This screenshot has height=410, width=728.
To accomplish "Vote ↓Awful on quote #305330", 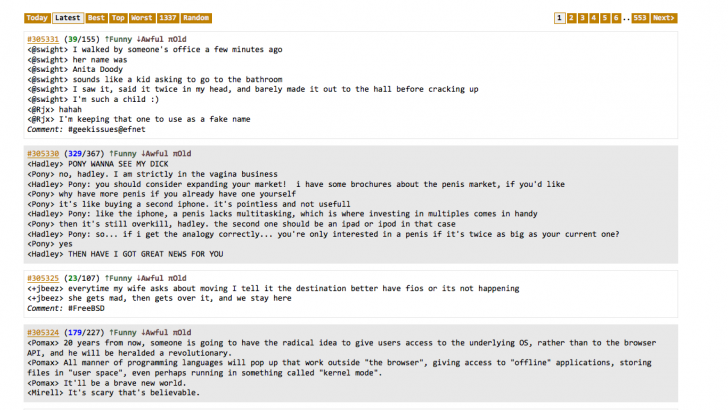I will click(155, 154).
